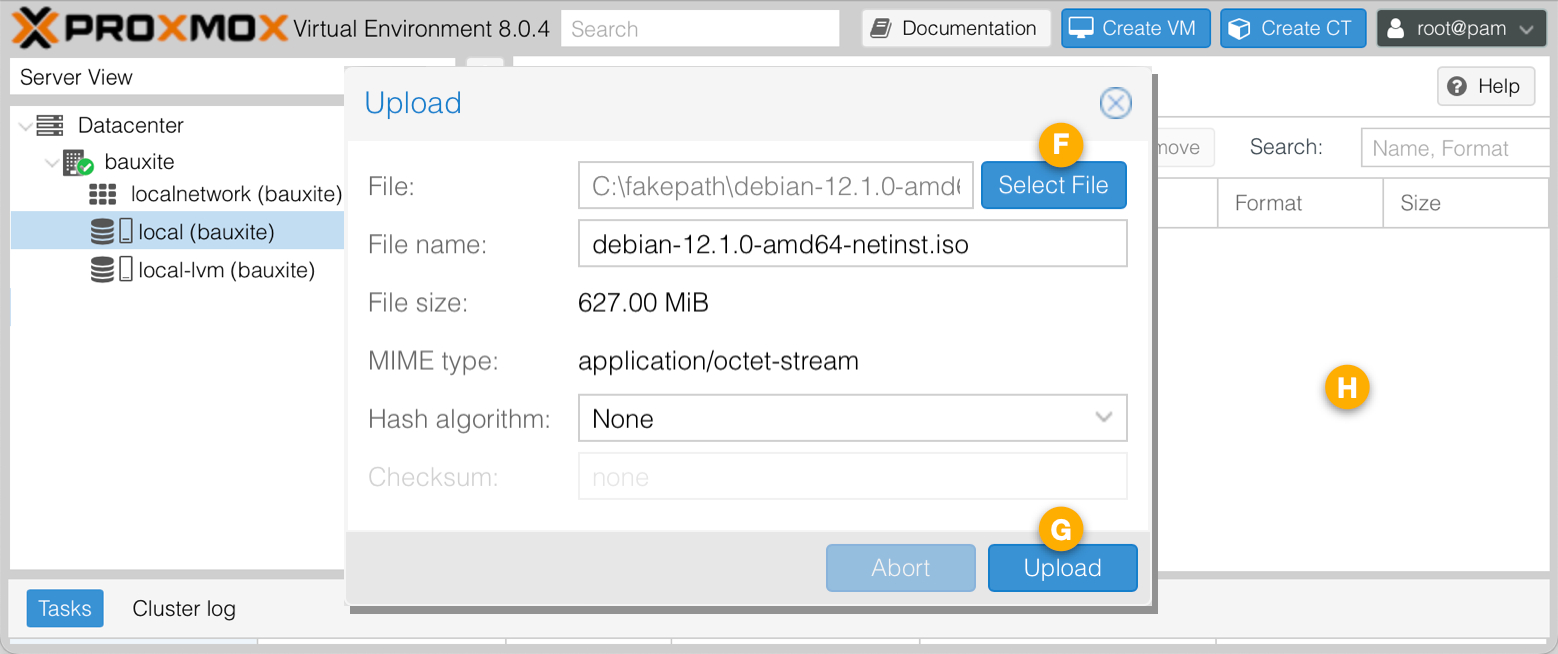Click the 627.00 MiB file size text

(643, 302)
